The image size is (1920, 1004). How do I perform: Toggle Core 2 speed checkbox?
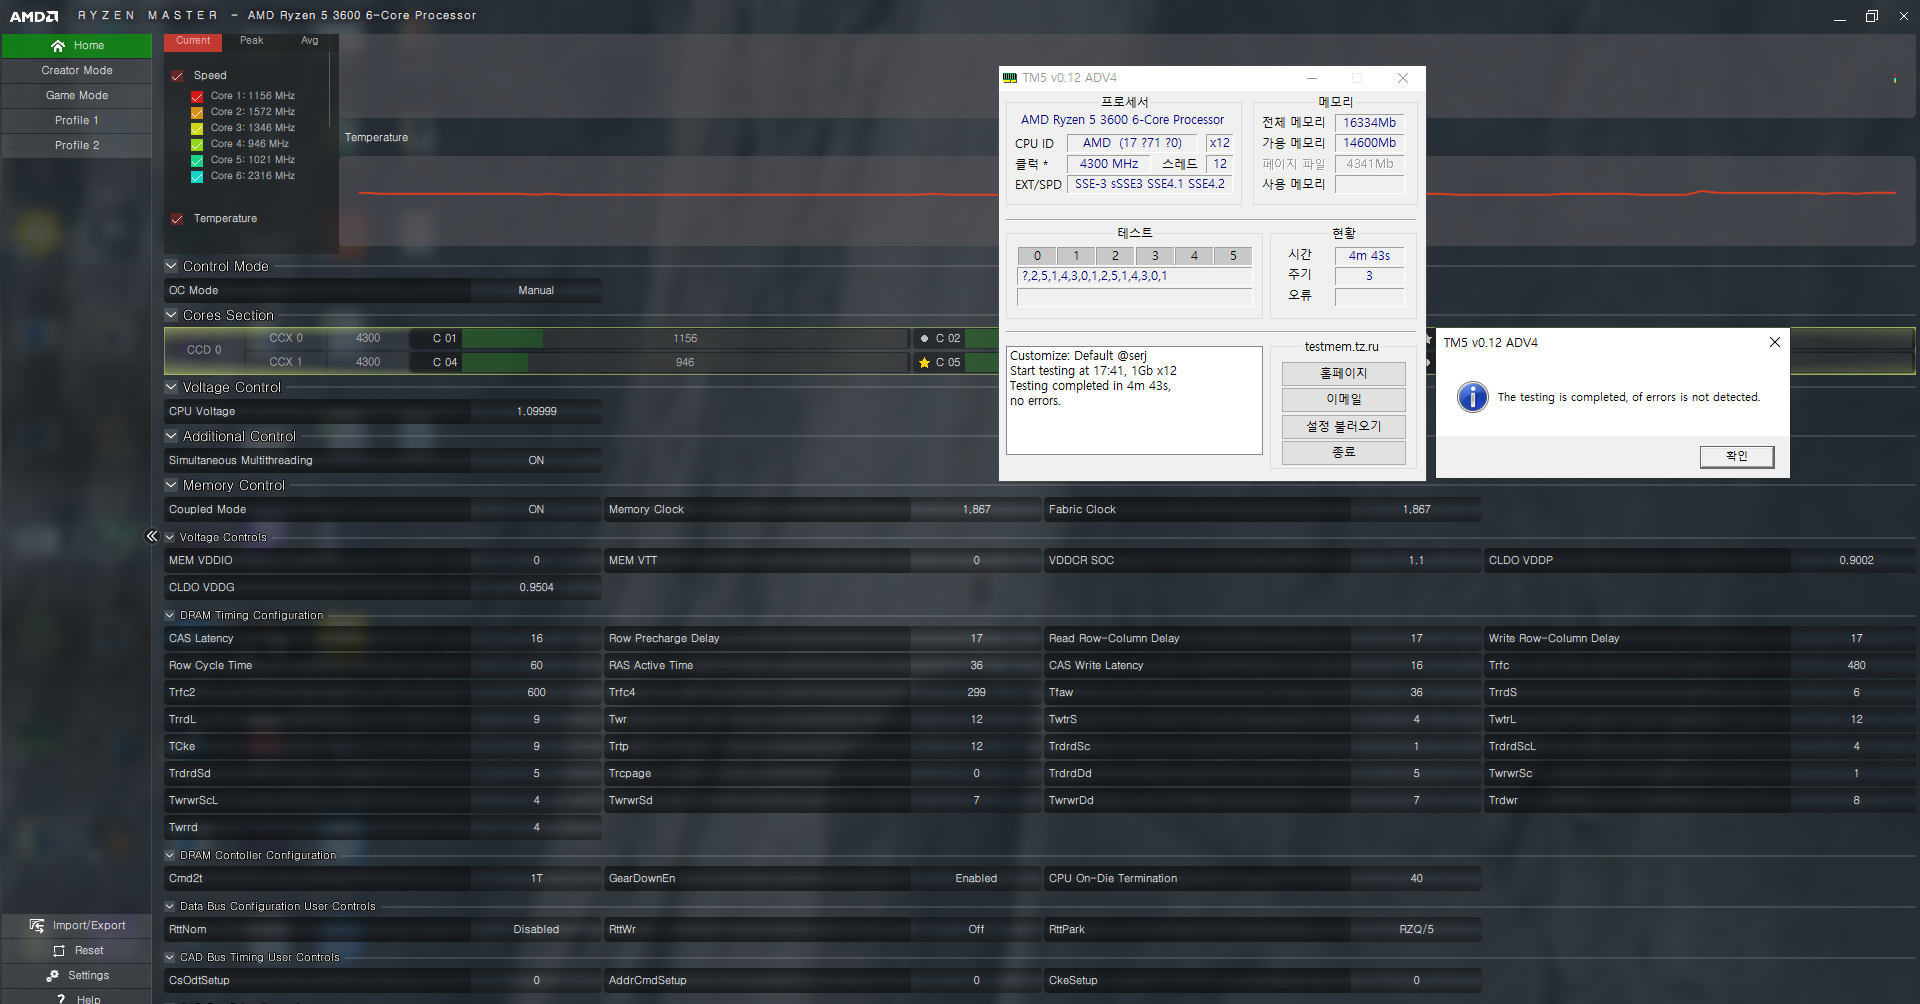[197, 113]
